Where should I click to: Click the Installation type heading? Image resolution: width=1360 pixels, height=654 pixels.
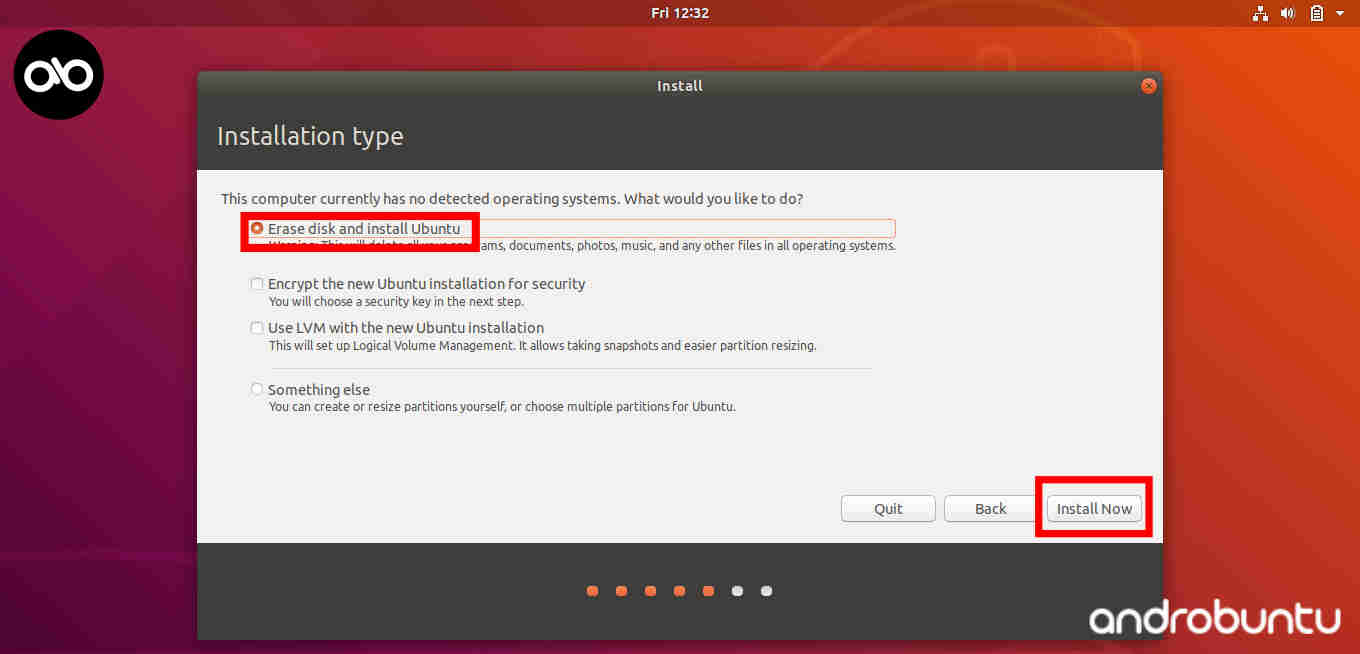(310, 136)
